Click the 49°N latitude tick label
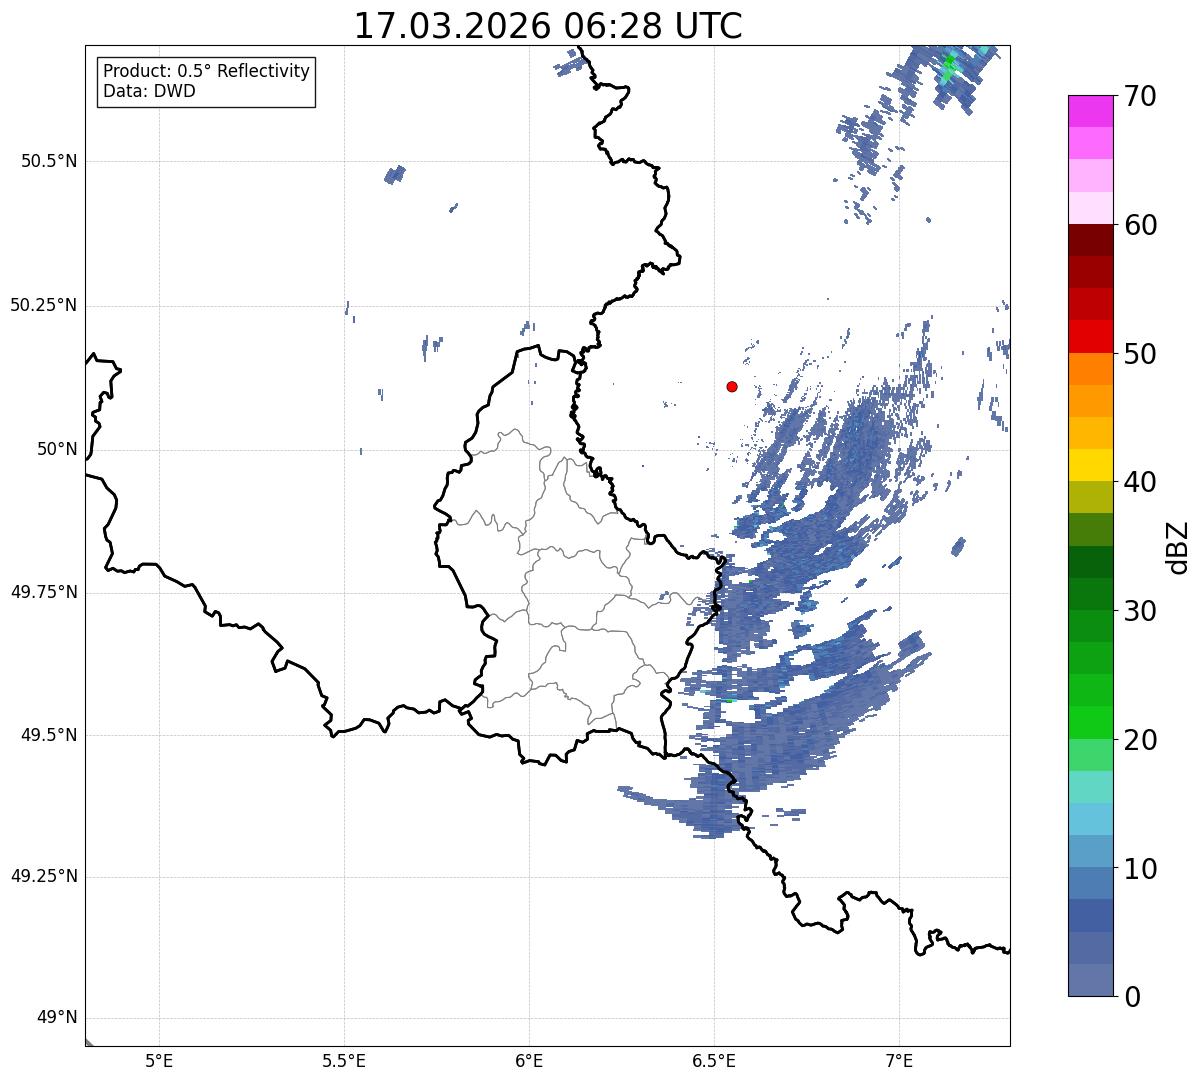 57,1018
